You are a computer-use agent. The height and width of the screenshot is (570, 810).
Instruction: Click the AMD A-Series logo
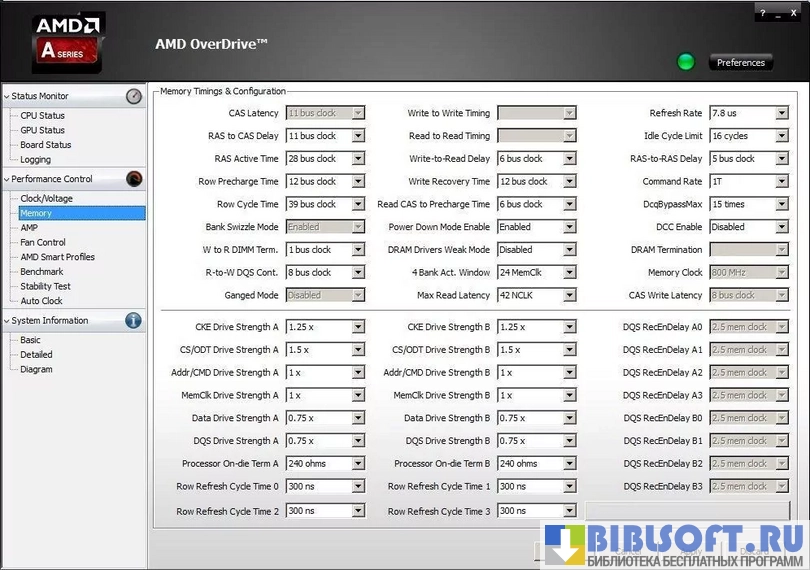pos(68,42)
